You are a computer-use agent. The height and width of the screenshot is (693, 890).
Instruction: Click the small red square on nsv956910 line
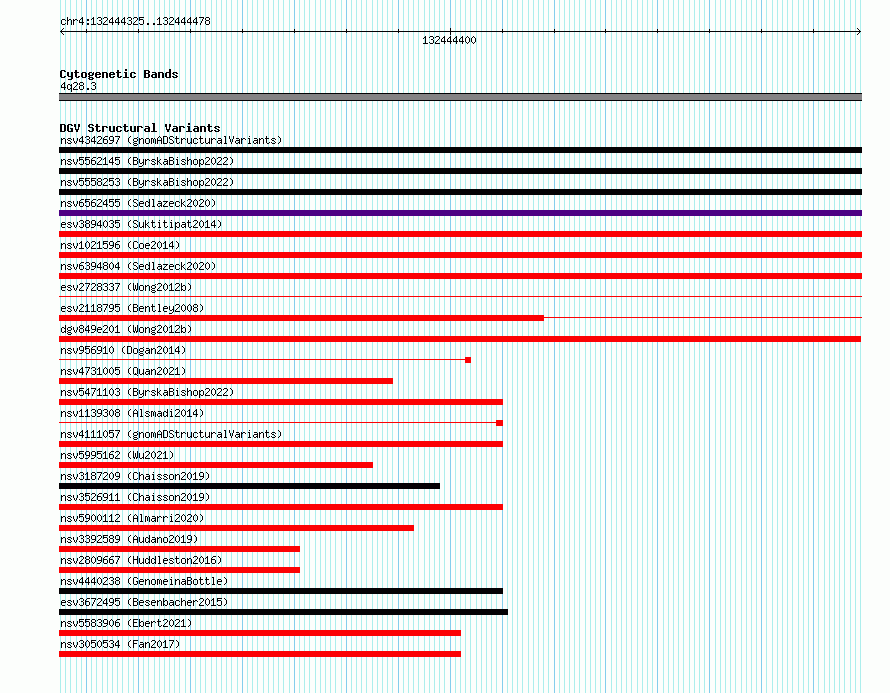click(x=468, y=360)
